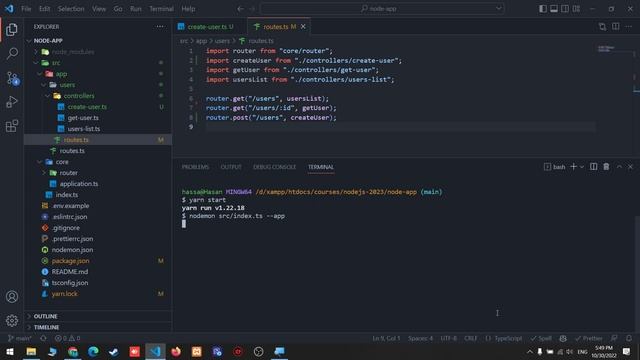
Task: Open the Windows Start menu
Action: [10, 351]
